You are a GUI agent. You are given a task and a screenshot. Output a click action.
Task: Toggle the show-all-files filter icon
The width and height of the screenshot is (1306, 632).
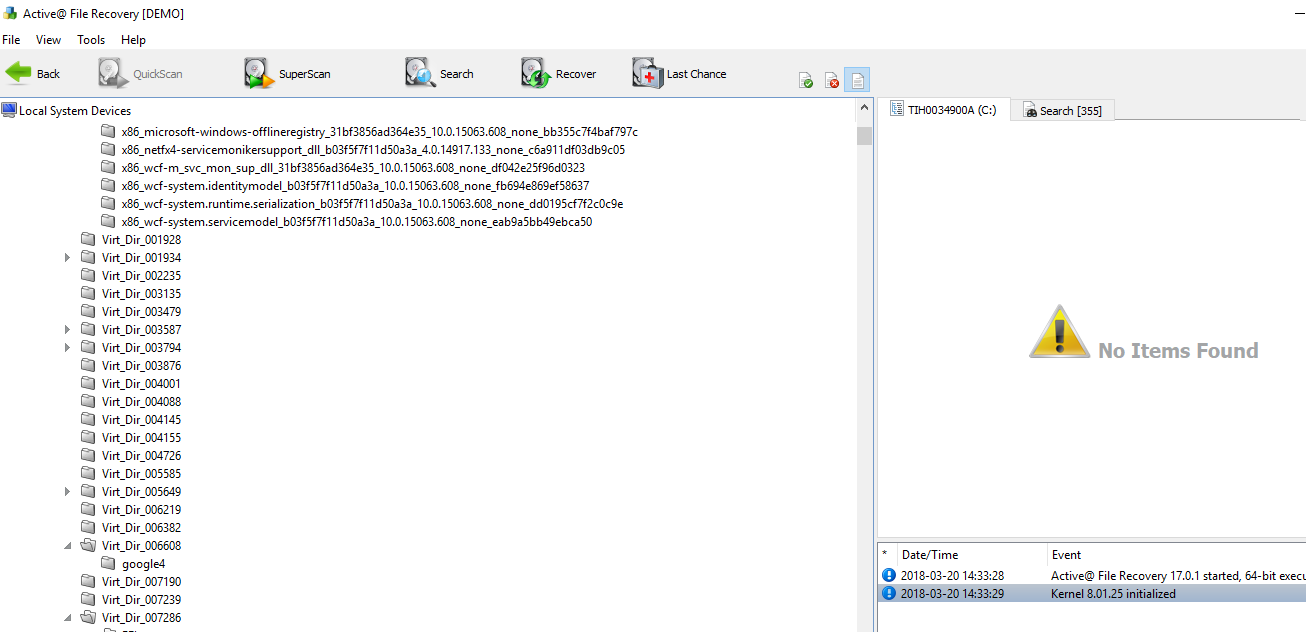pyautogui.click(x=857, y=80)
